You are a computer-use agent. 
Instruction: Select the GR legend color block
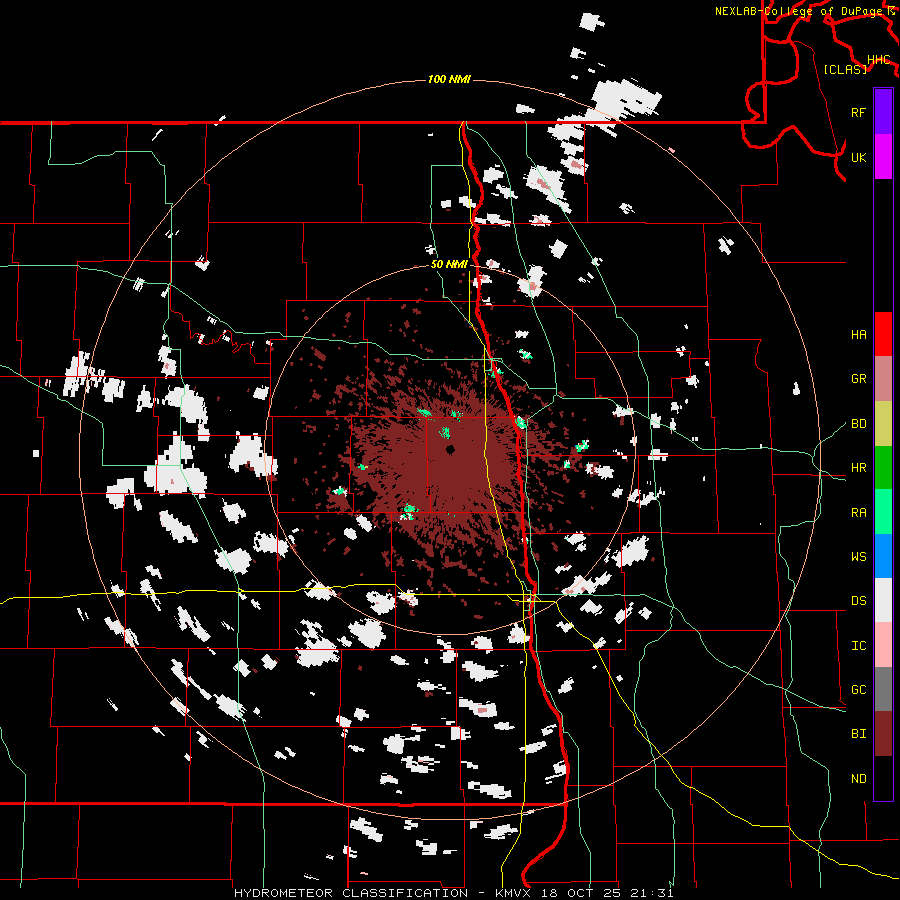[883, 378]
